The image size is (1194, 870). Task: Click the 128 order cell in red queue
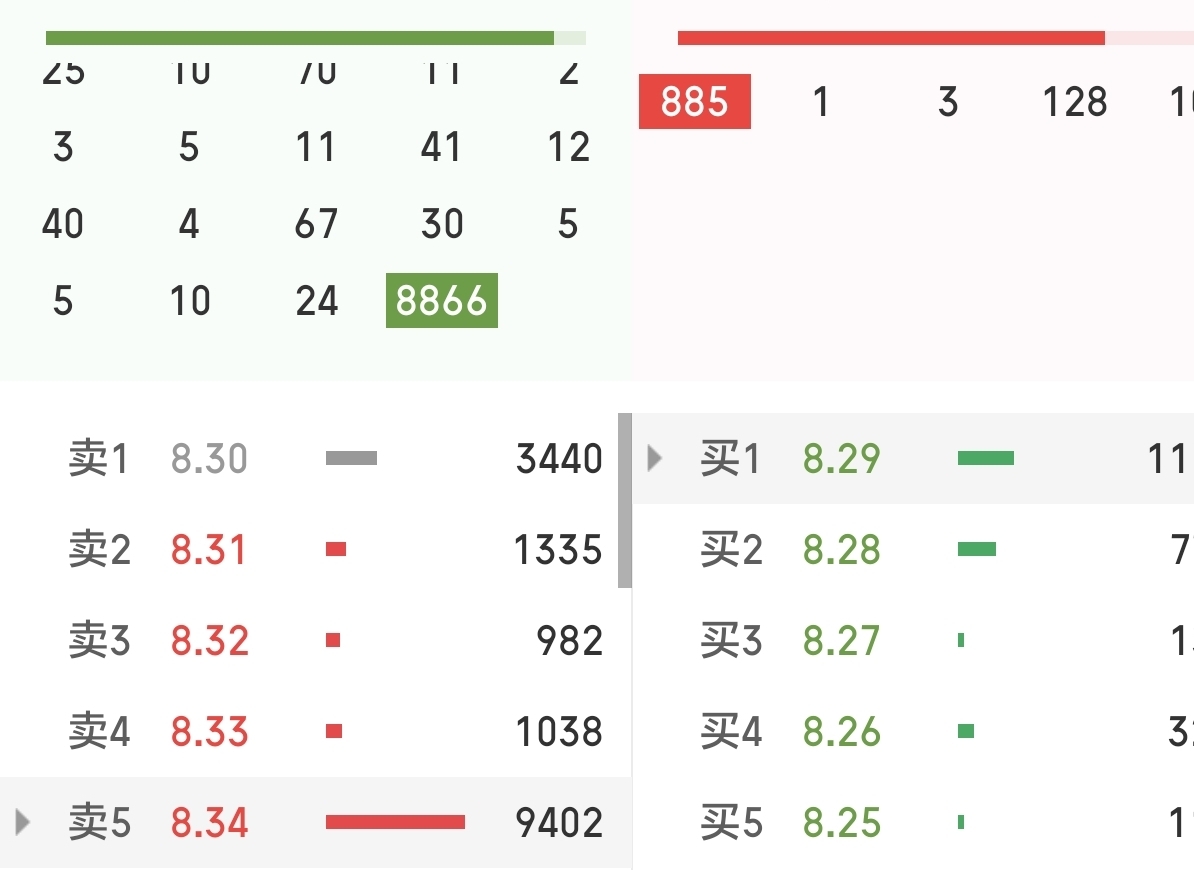click(1075, 102)
